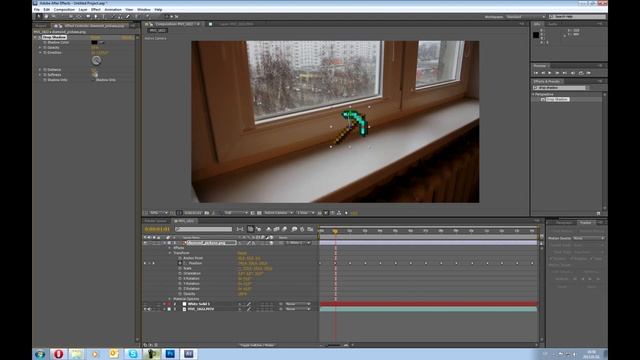Select the Hand tool in toolbar
The image size is (640, 360).
coord(46,17)
